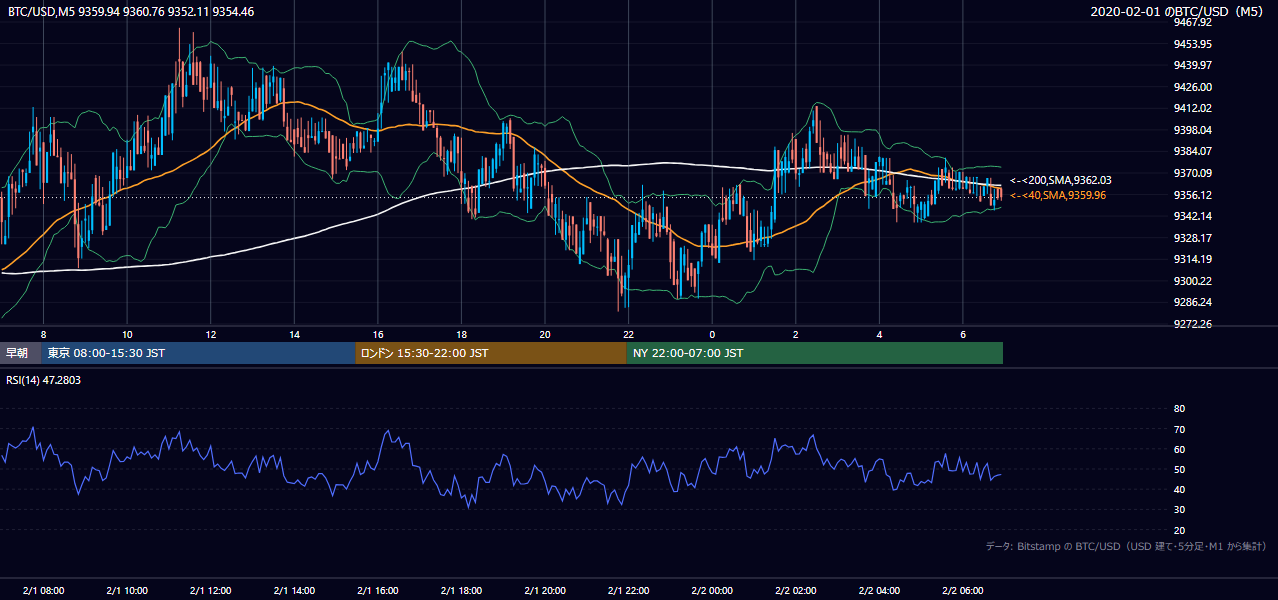
Task: Click the 2/1 20:00 date label
Action: (x=544, y=590)
